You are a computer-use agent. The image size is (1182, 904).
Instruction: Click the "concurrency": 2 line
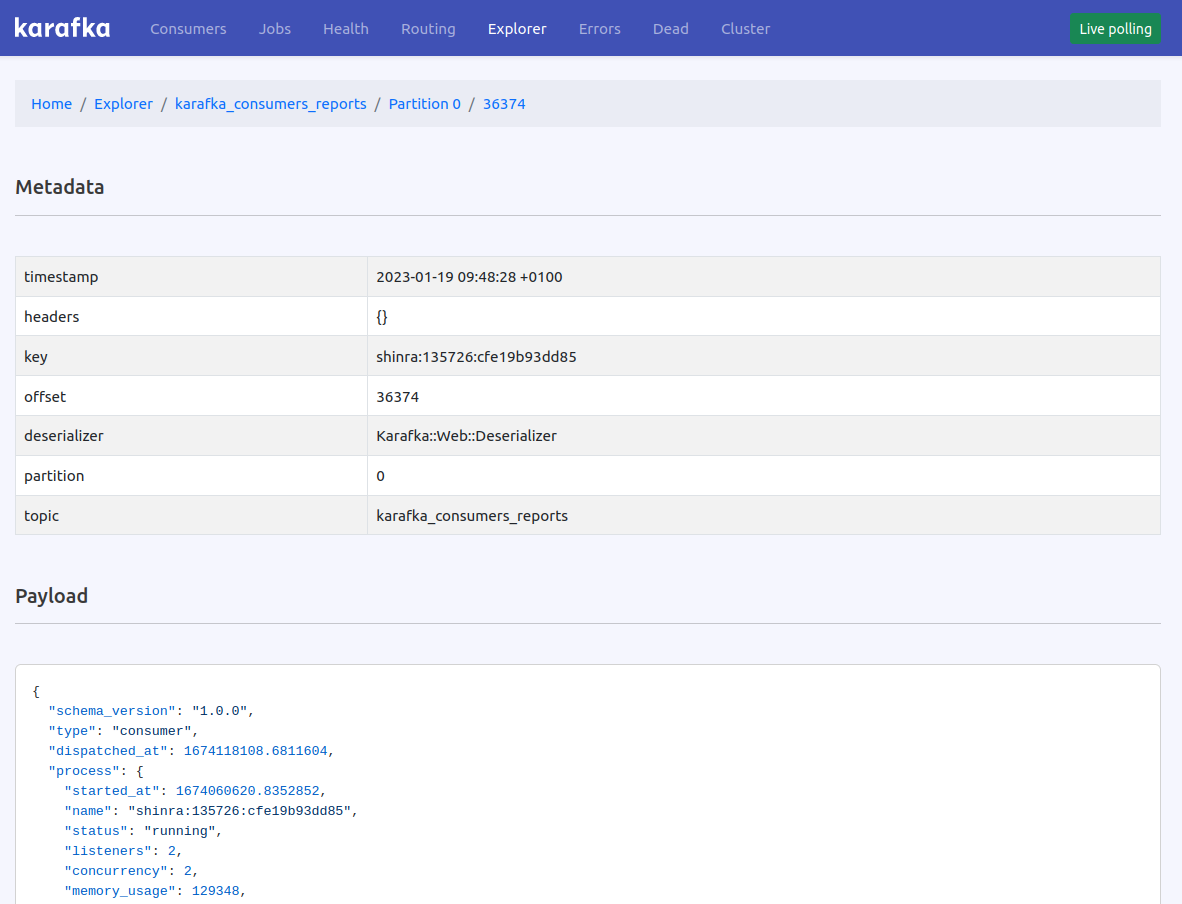pos(131,871)
